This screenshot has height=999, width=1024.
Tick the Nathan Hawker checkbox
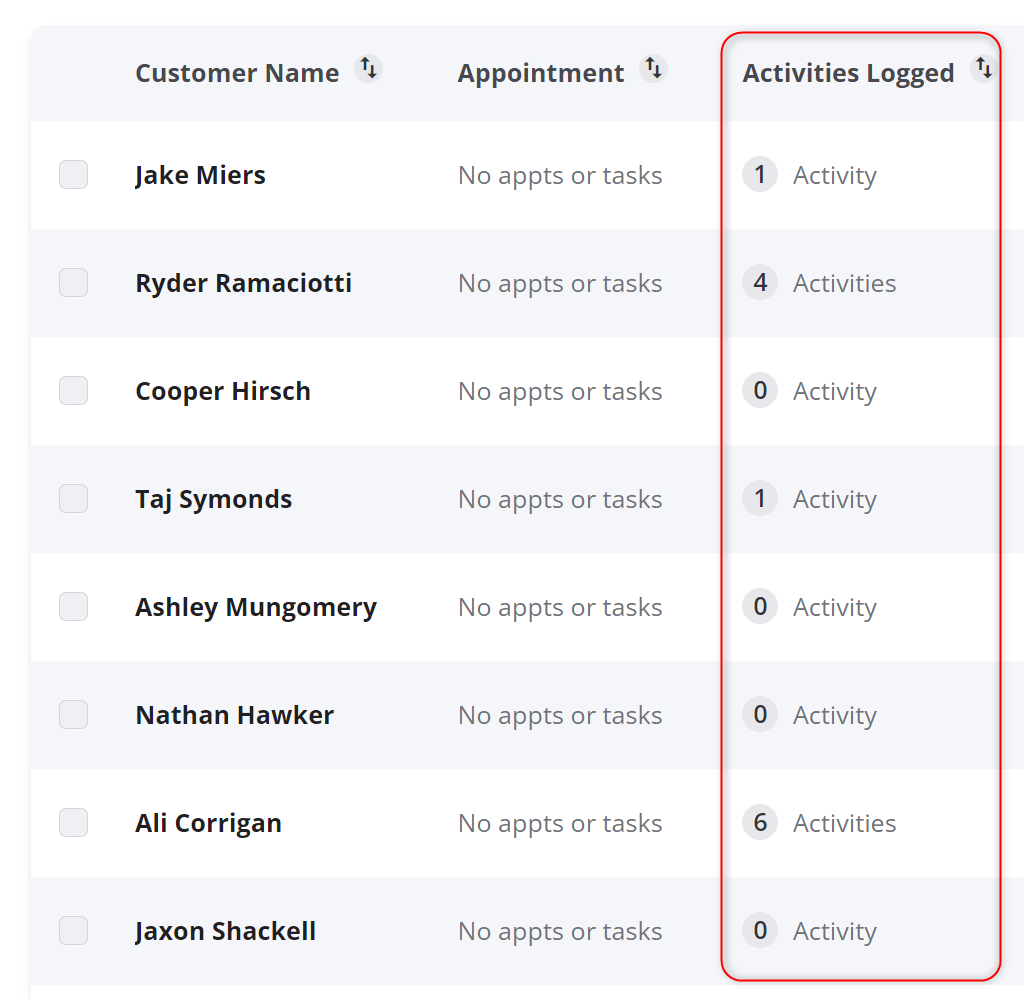click(x=73, y=714)
